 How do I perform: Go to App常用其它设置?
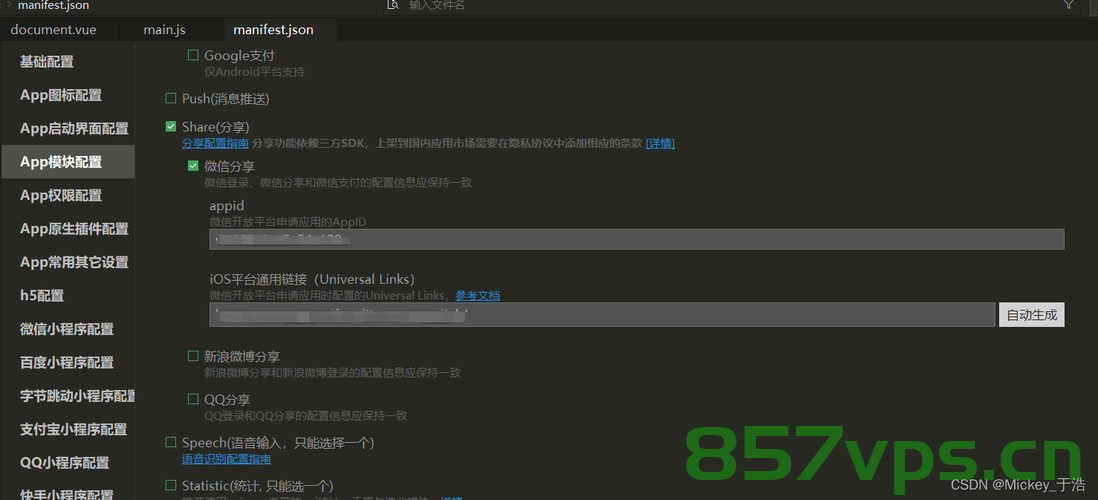pyautogui.click(x=74, y=263)
